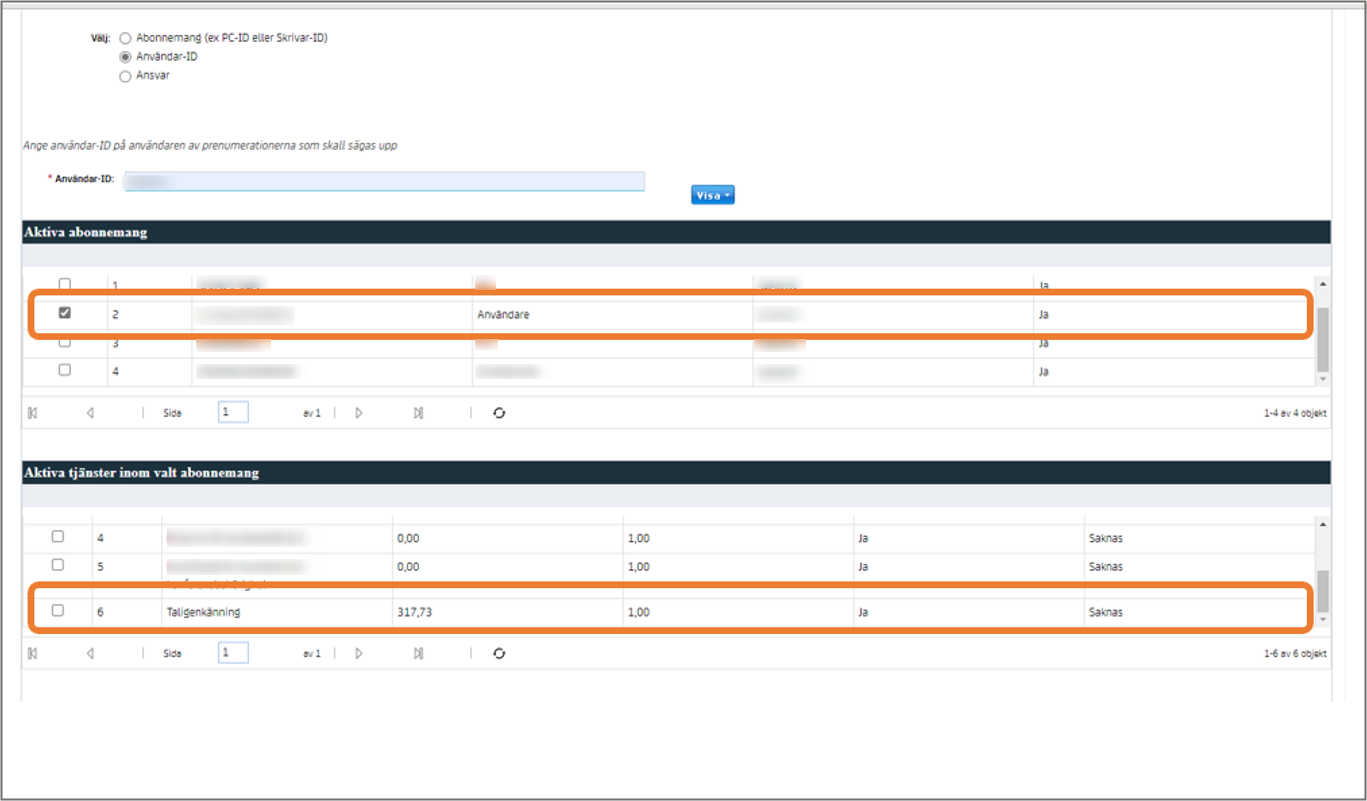The height and width of the screenshot is (801, 1367).
Task: Select the Abonnemang radio option
Action: (125, 39)
